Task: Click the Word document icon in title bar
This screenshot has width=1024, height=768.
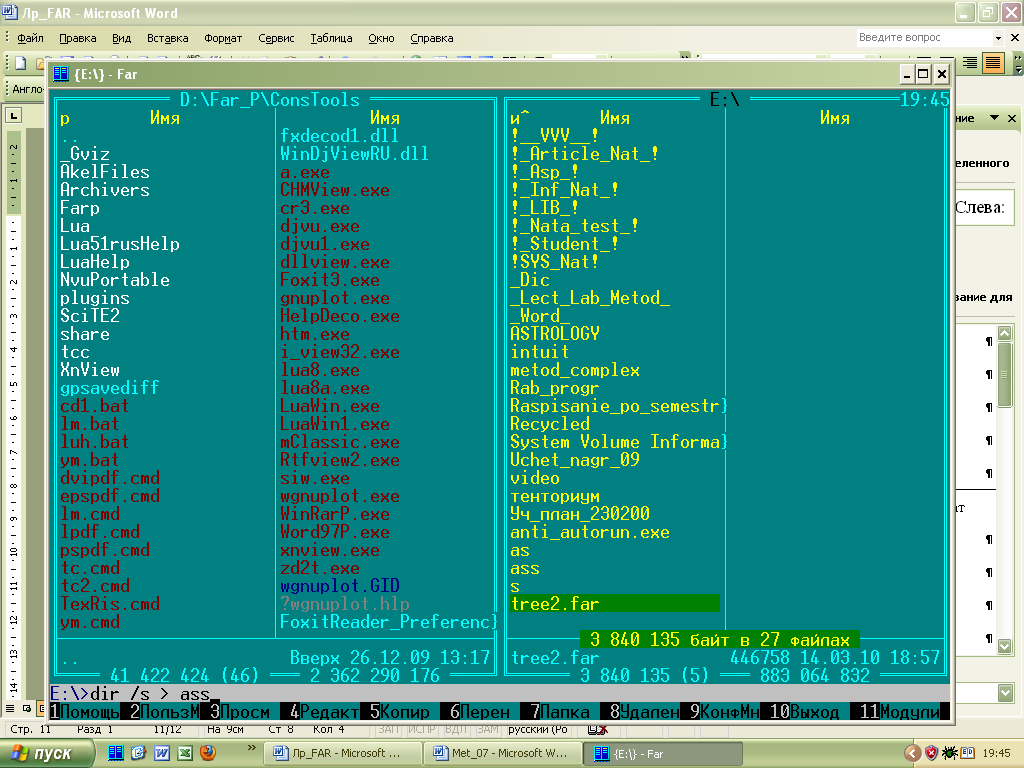Action: [9, 12]
